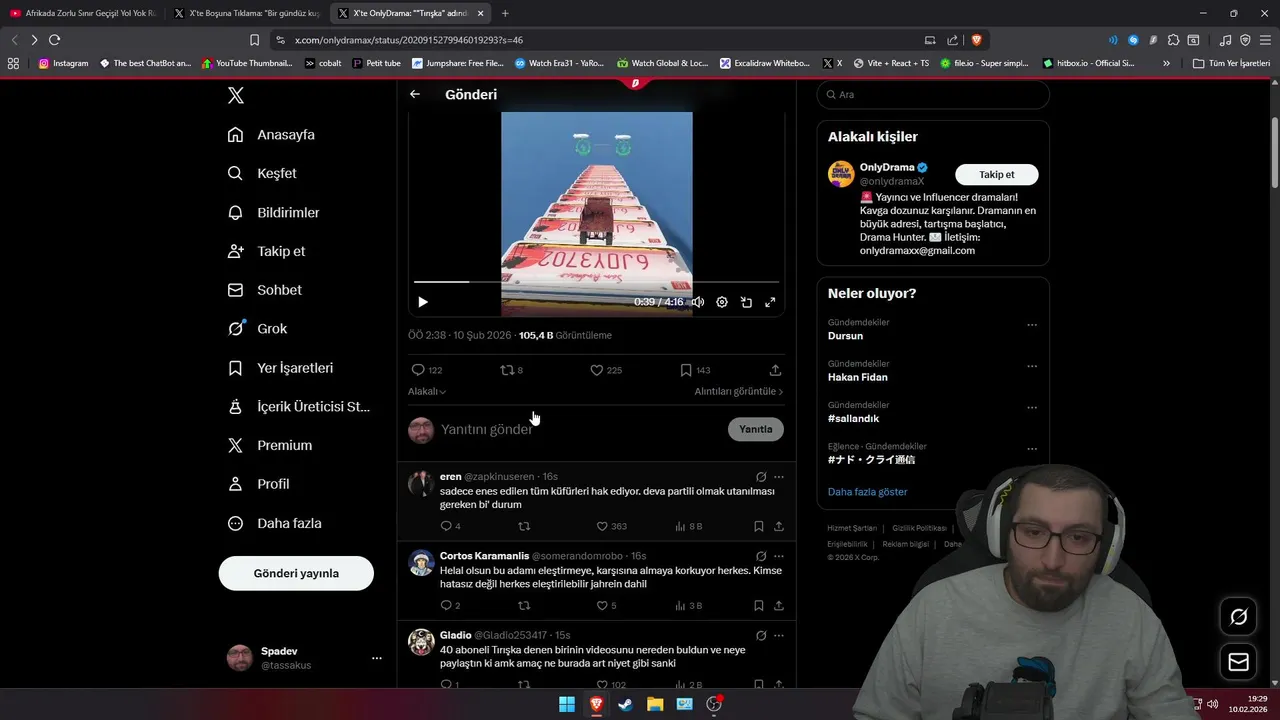
Task: Open Yer İşaretleri bookmarks
Action: 280,368
